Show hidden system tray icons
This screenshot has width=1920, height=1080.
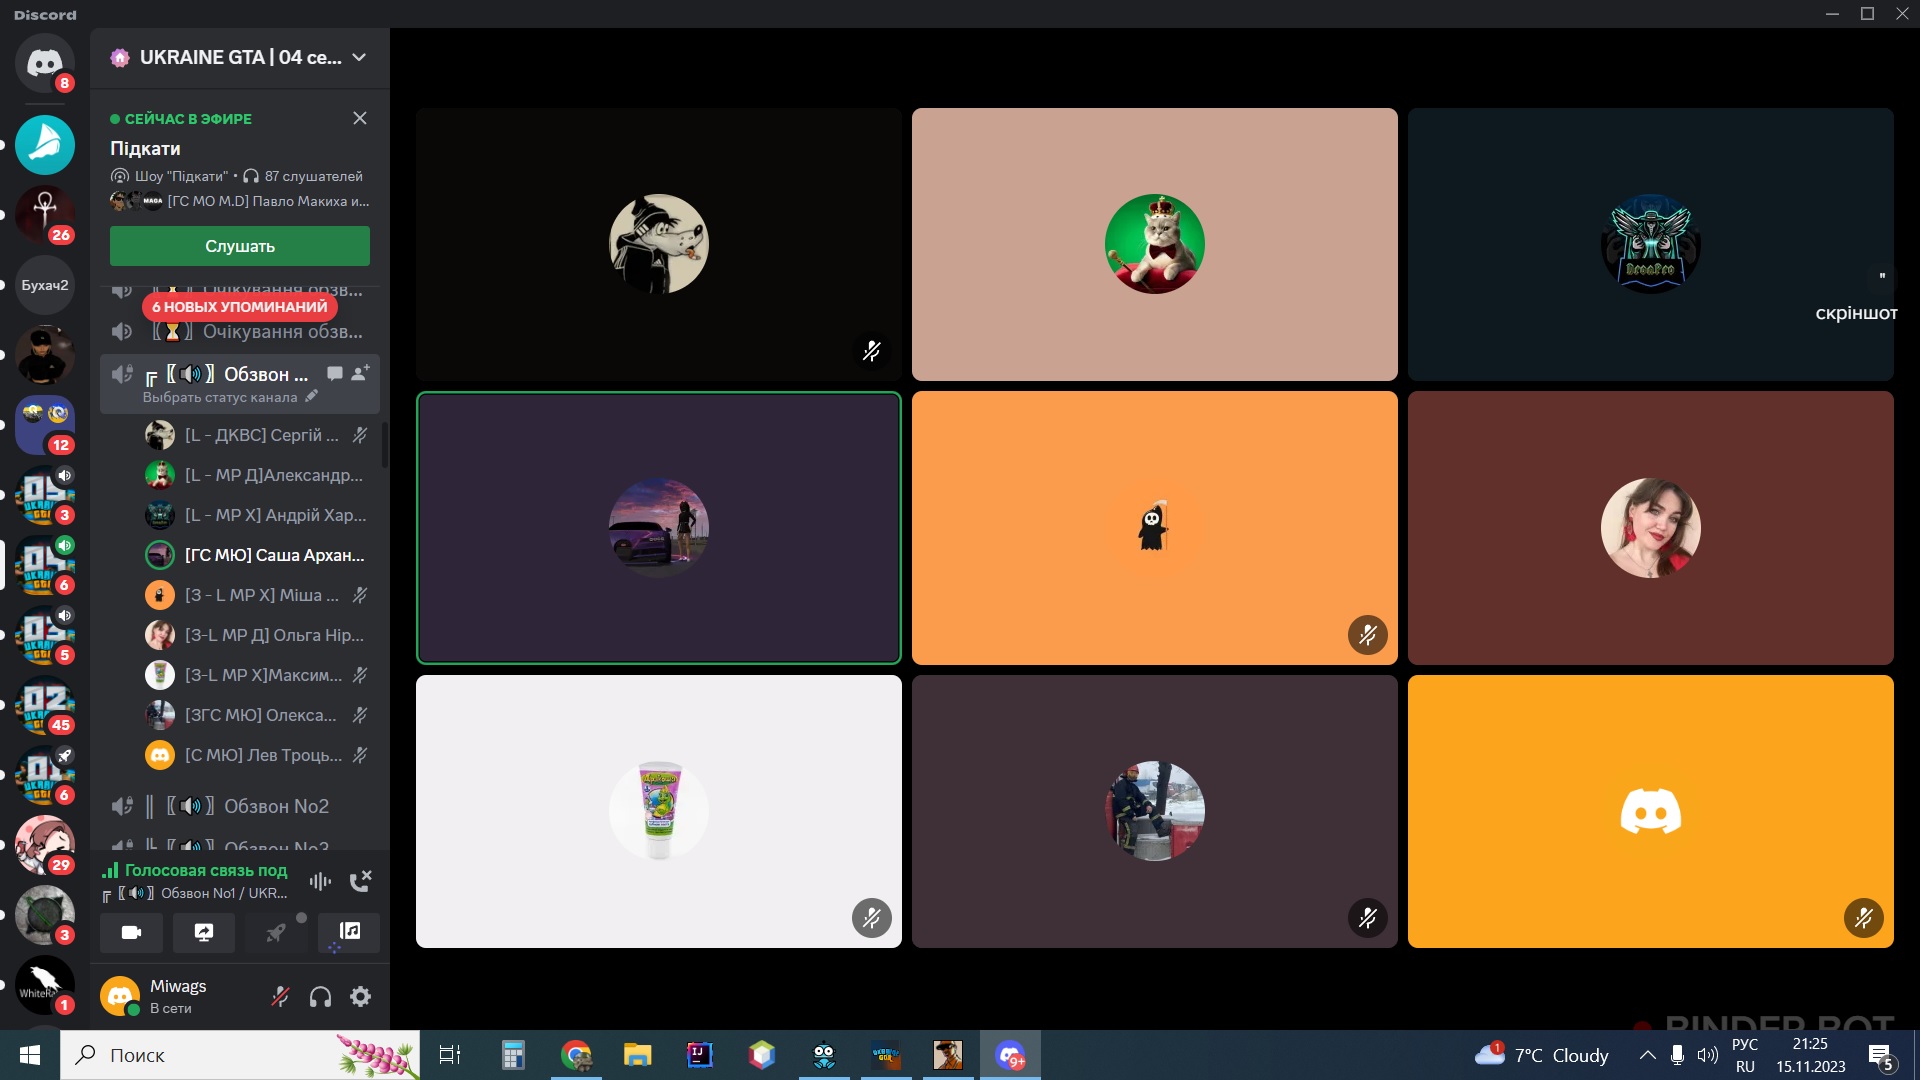(1647, 1055)
